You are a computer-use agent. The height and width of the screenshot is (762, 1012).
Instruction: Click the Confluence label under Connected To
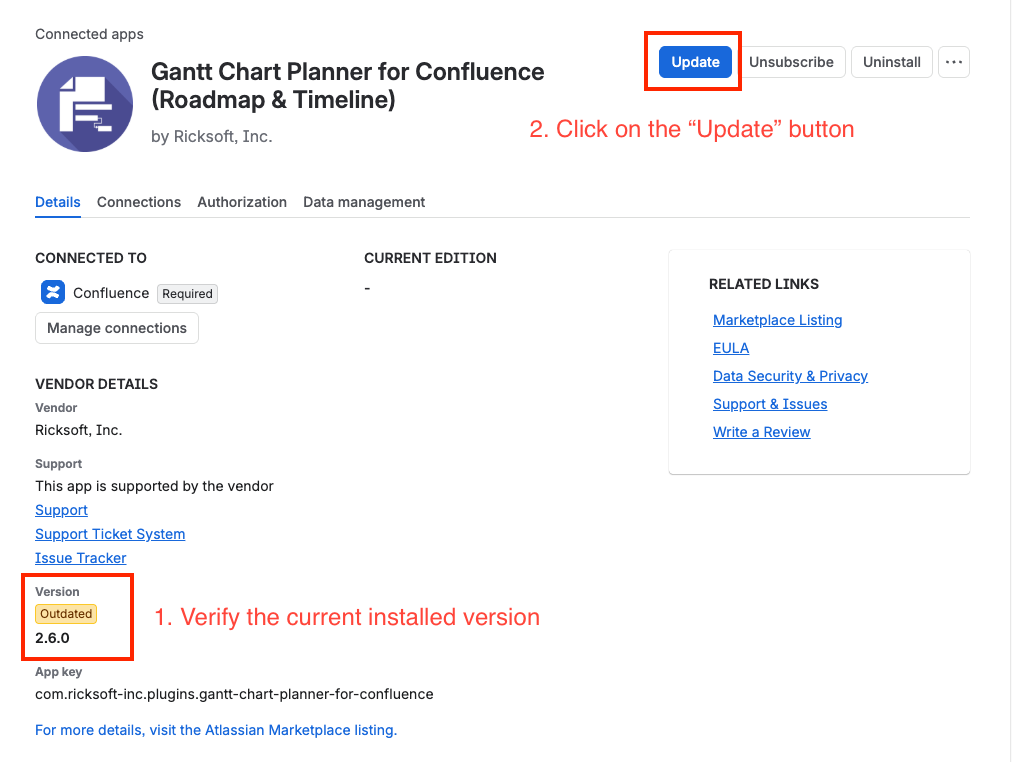click(111, 293)
